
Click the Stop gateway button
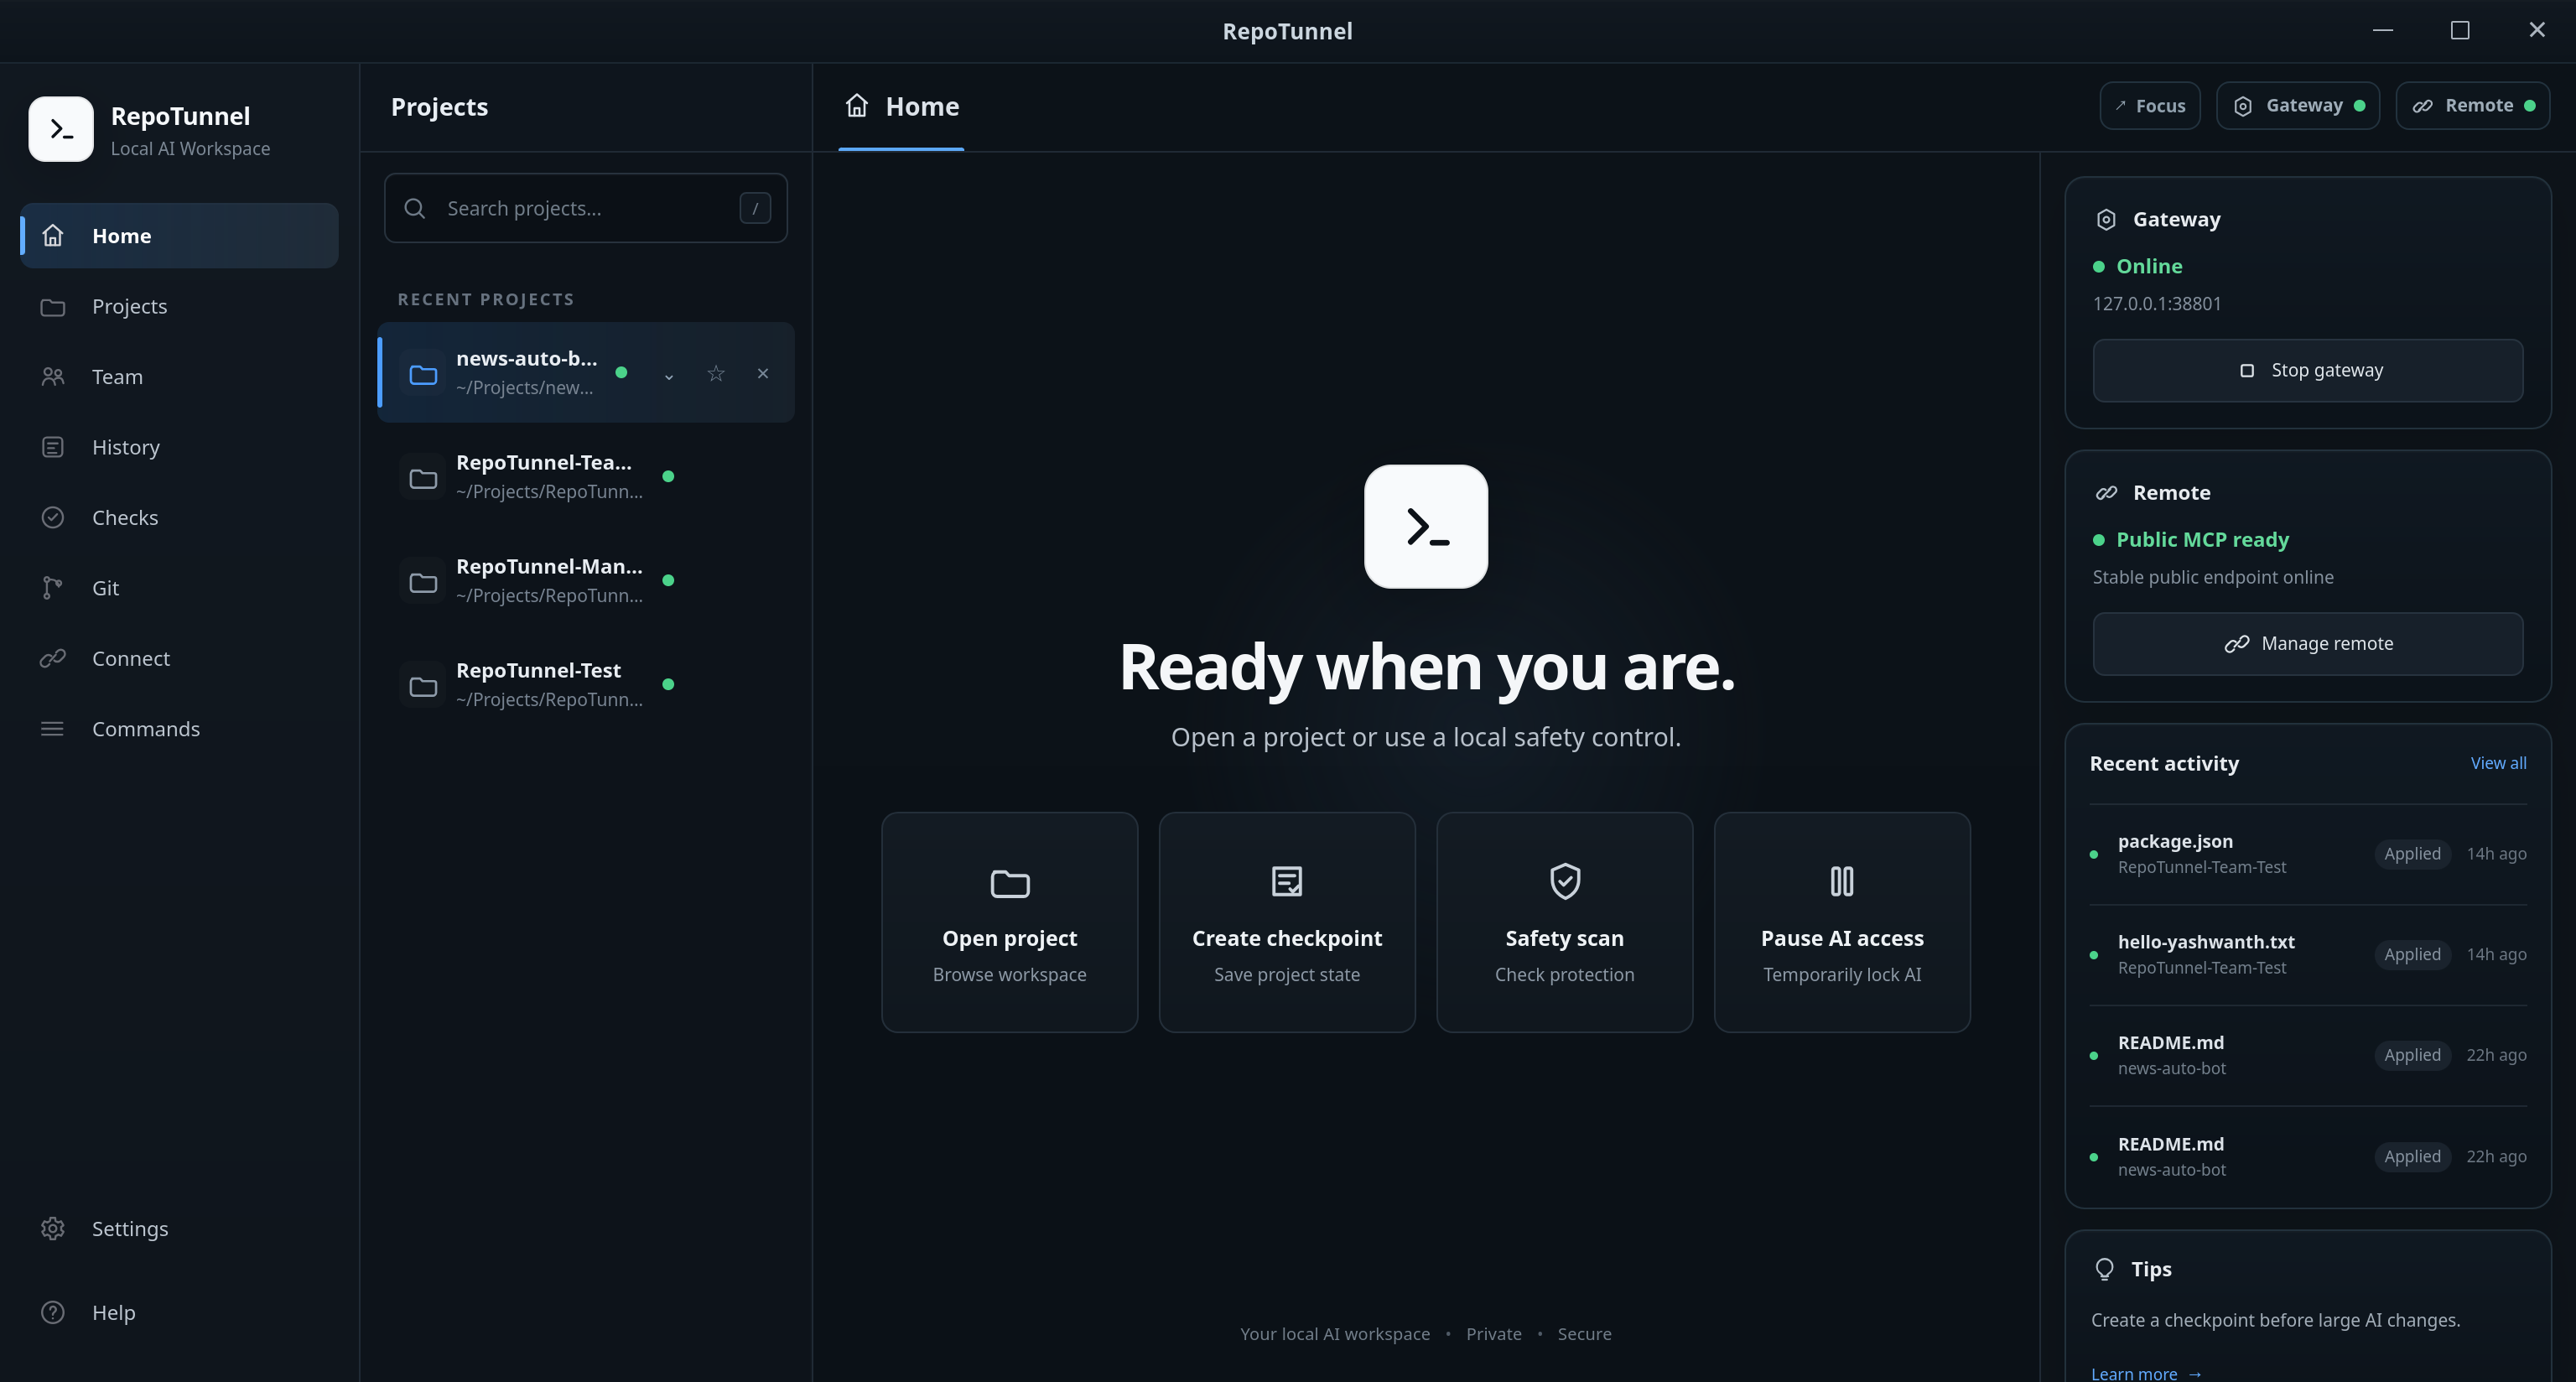2308,371
